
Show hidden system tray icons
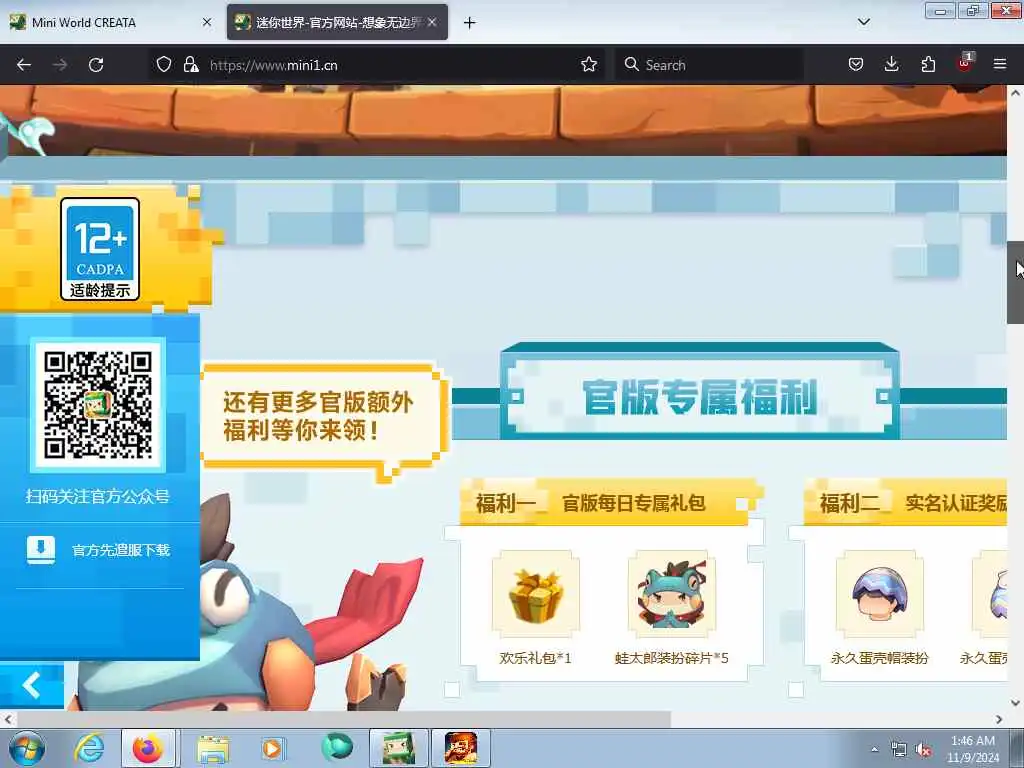pos(874,750)
